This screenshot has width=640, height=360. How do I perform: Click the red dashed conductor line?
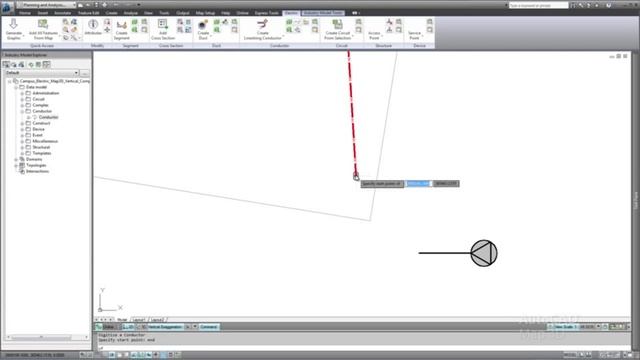(x=352, y=114)
